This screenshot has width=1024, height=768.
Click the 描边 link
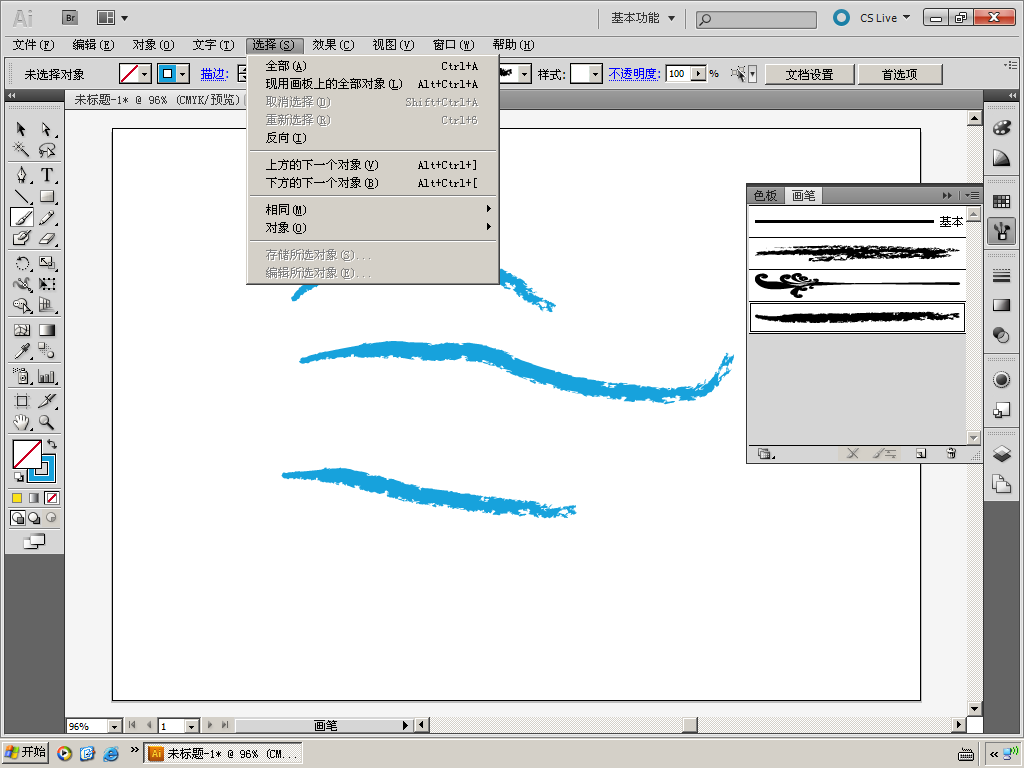click(x=214, y=74)
